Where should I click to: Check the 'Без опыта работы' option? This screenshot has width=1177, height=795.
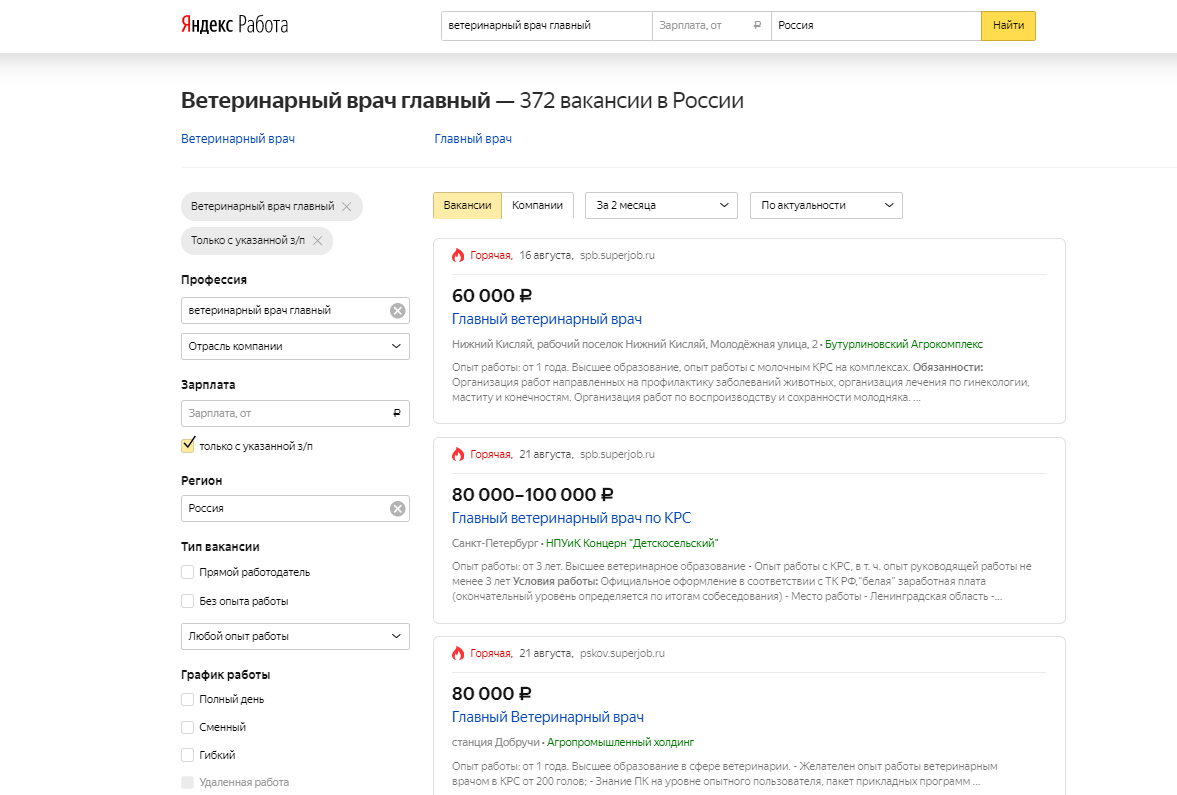[x=188, y=601]
